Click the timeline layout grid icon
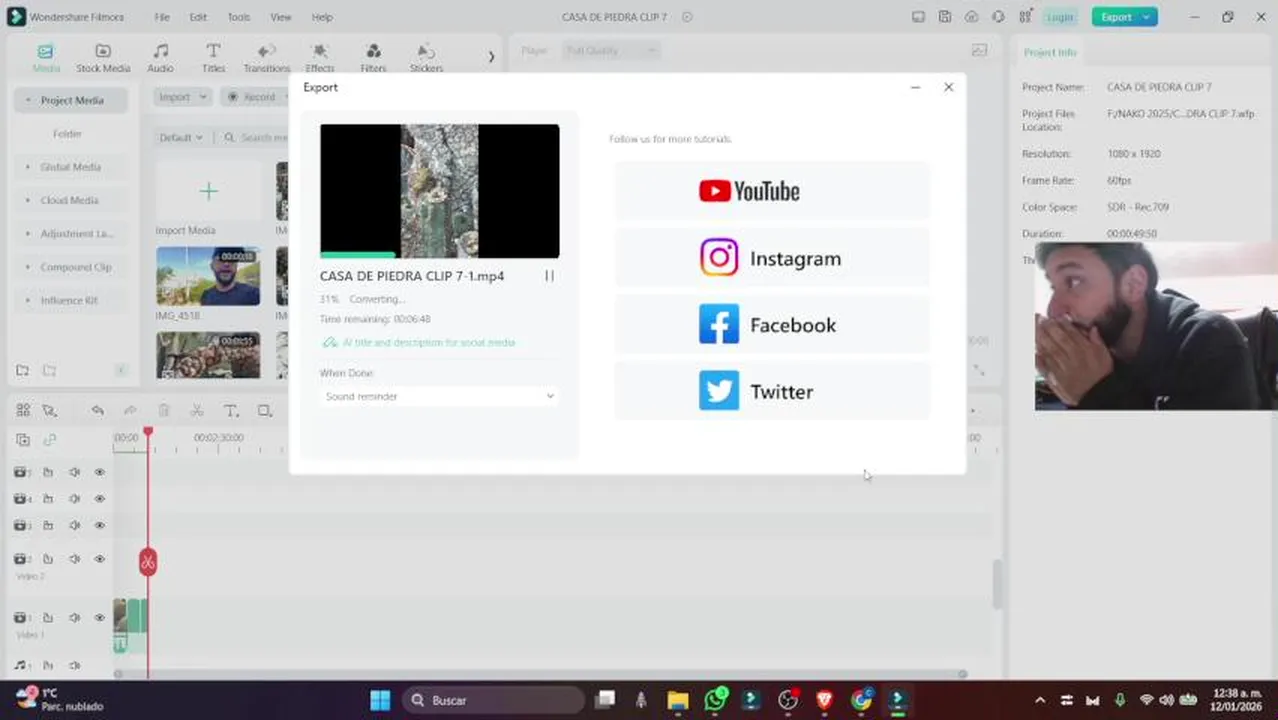The height and width of the screenshot is (720, 1278). point(23,411)
